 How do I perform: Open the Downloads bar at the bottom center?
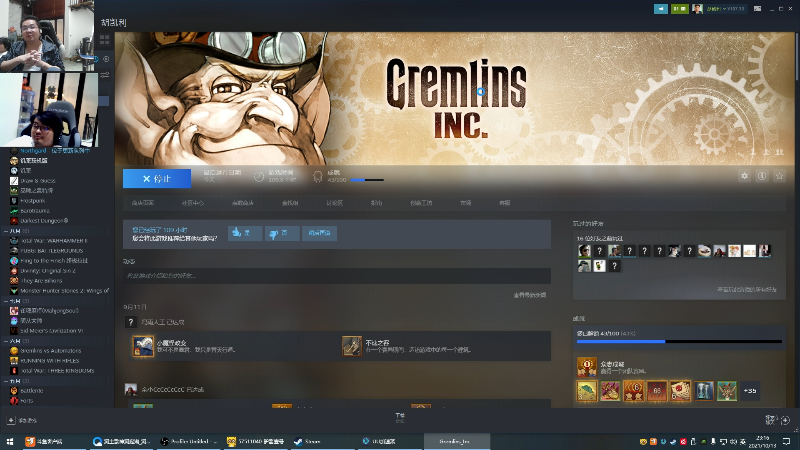[x=400, y=418]
